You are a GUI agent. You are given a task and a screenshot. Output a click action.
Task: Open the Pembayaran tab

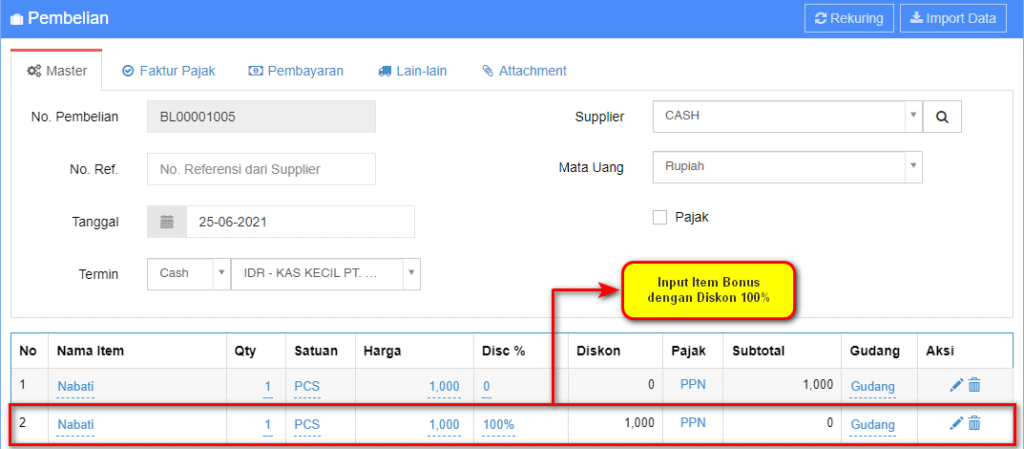296,71
